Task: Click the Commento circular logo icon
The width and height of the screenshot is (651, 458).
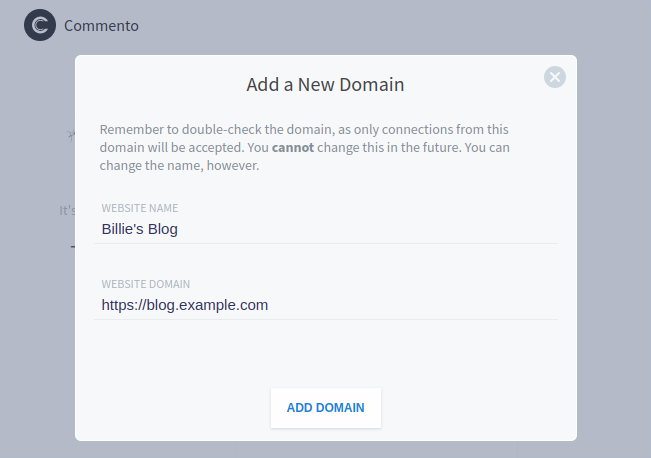Action: click(40, 25)
